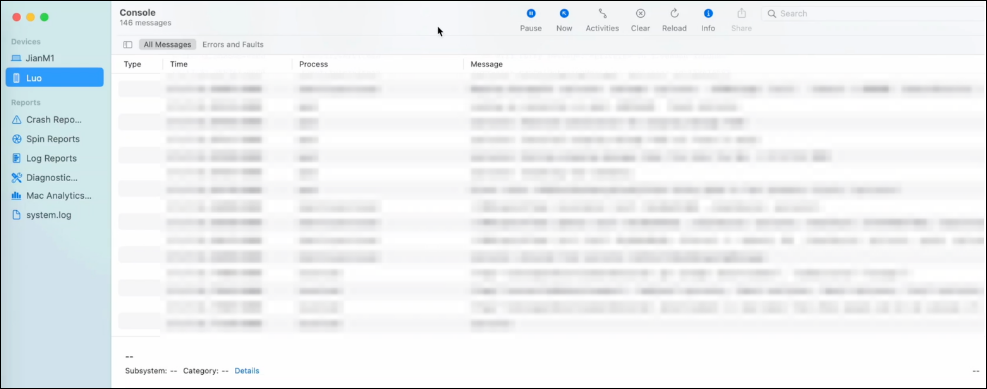Clear all console messages
The image size is (987, 389).
(x=640, y=20)
